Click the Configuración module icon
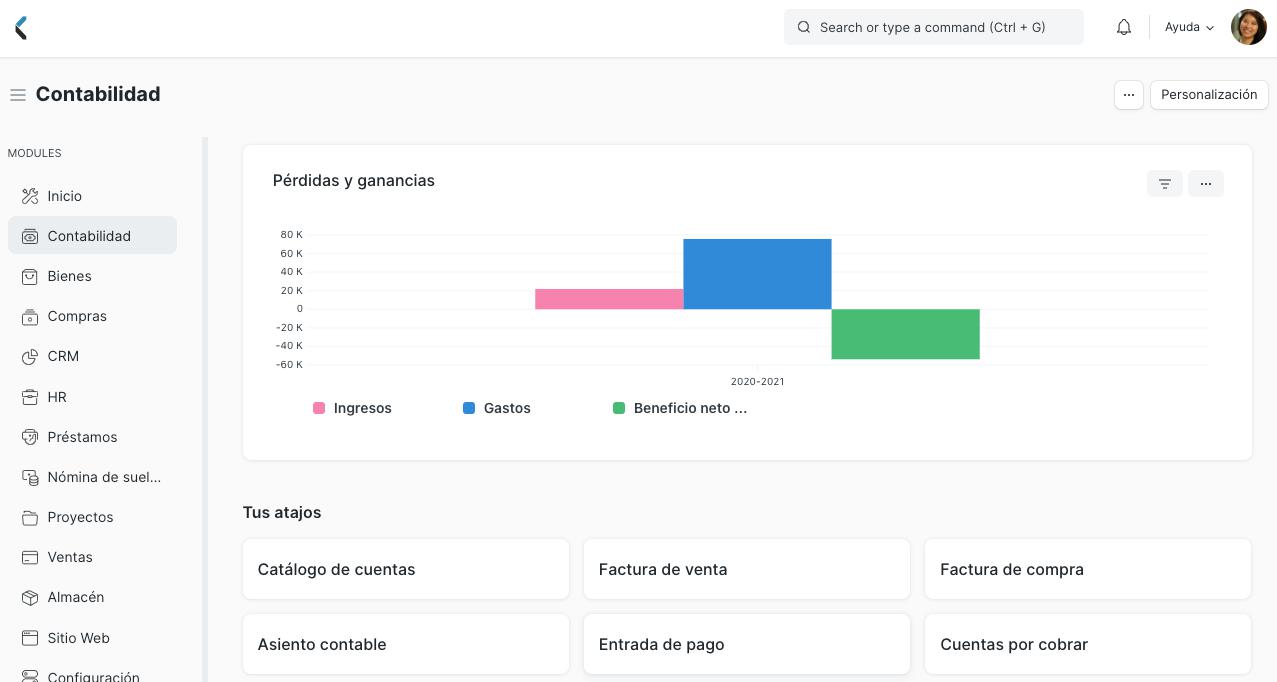1277x682 pixels. [x=30, y=677]
